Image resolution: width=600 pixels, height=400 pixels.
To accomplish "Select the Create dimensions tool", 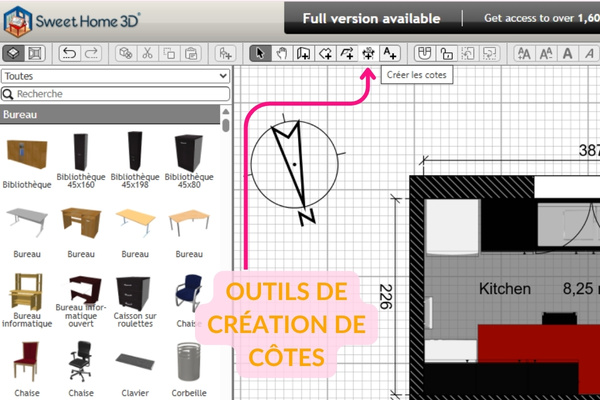I will pos(368,53).
